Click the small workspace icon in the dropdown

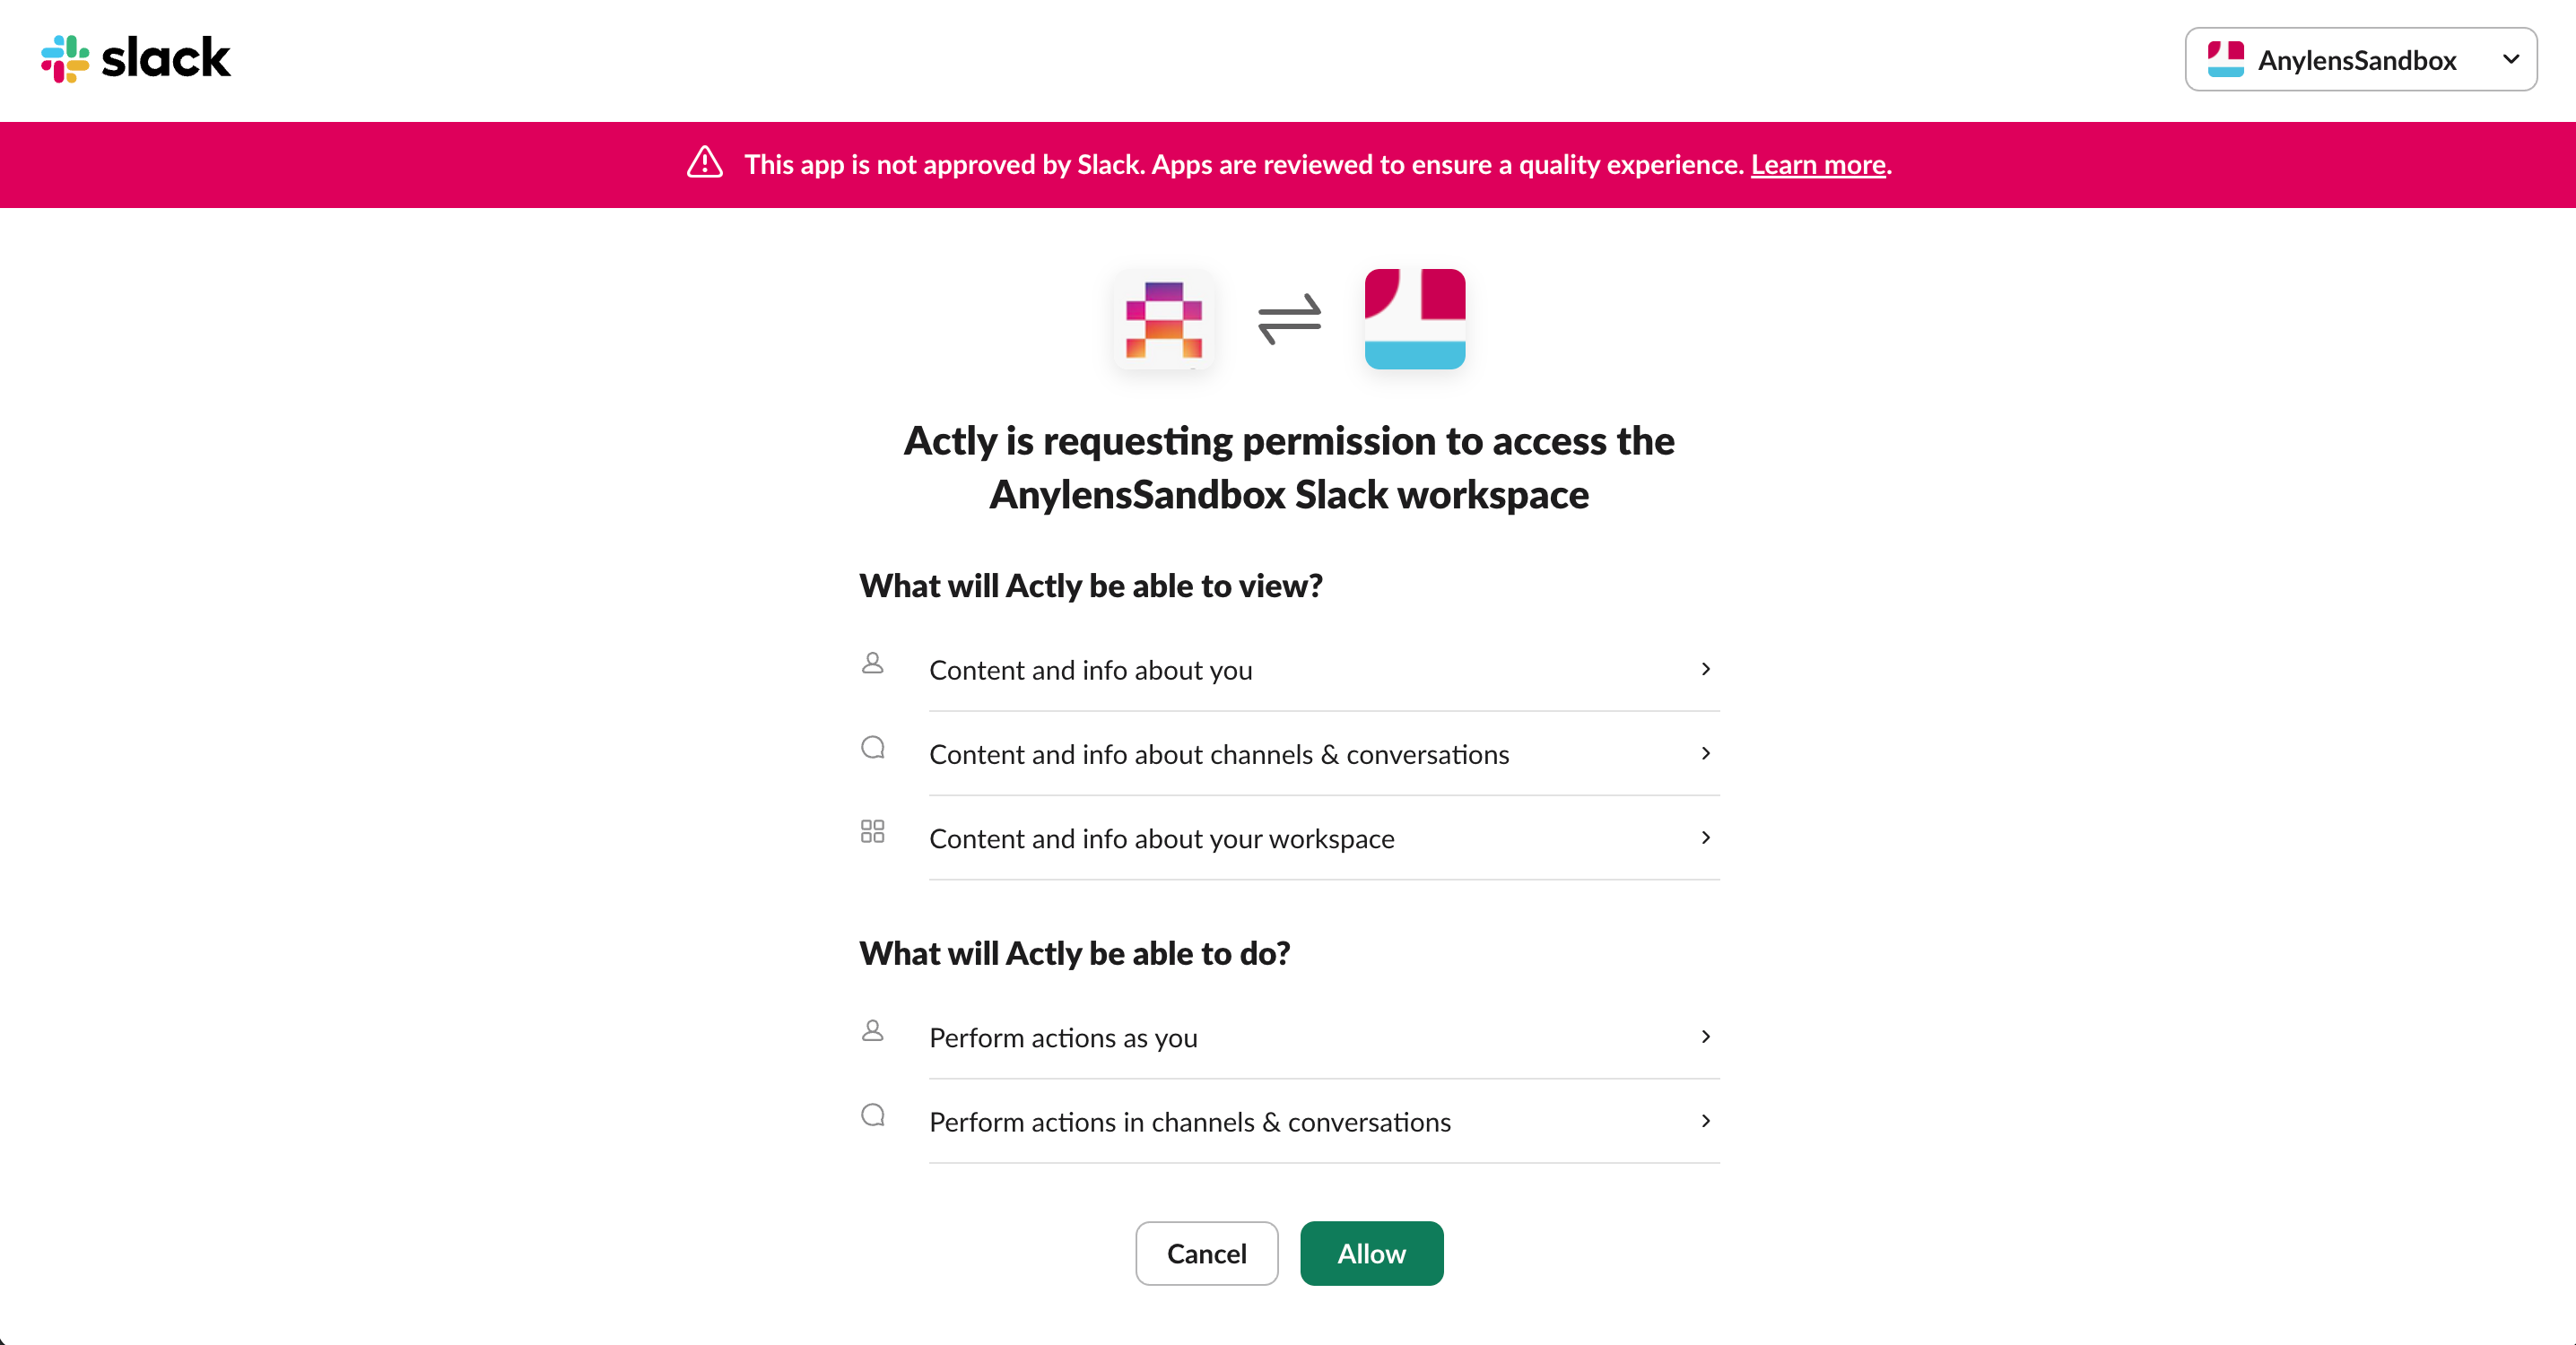[x=2226, y=59]
